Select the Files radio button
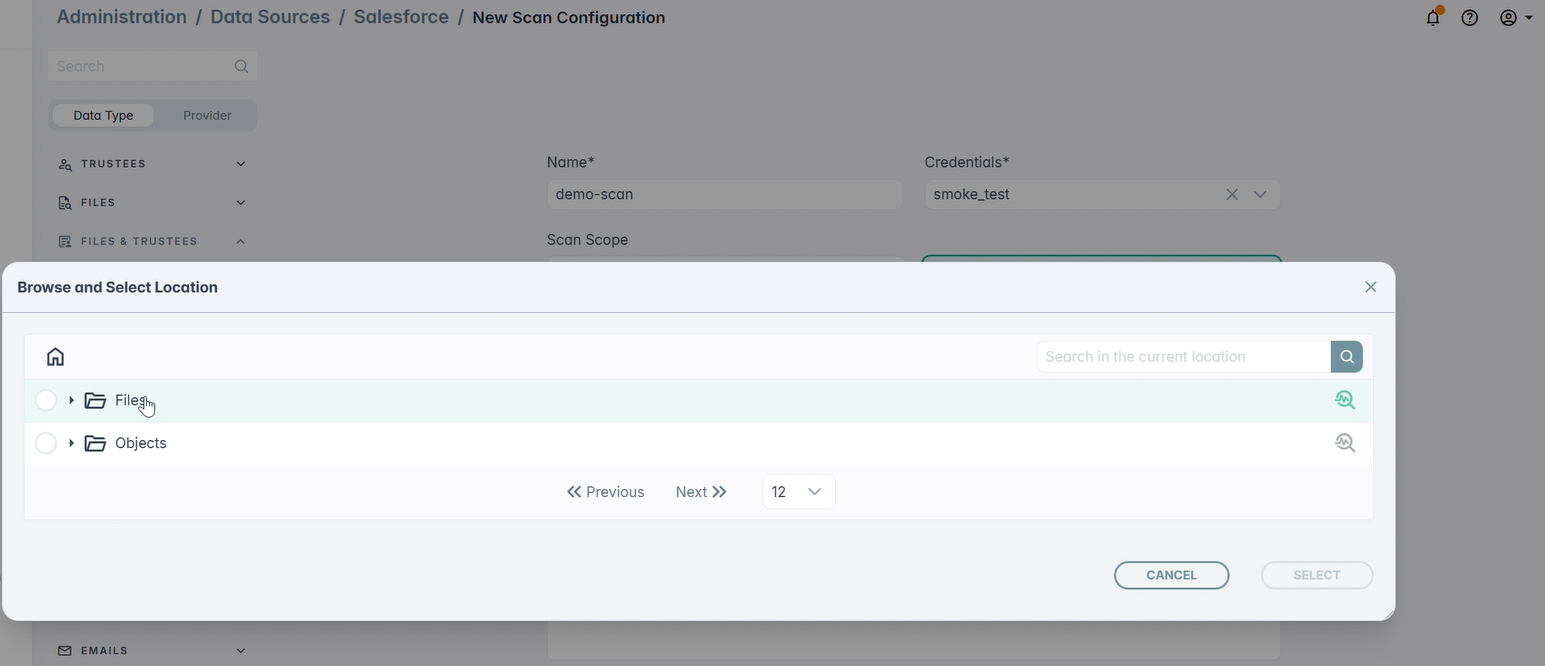The image size is (1545, 666). 46,400
